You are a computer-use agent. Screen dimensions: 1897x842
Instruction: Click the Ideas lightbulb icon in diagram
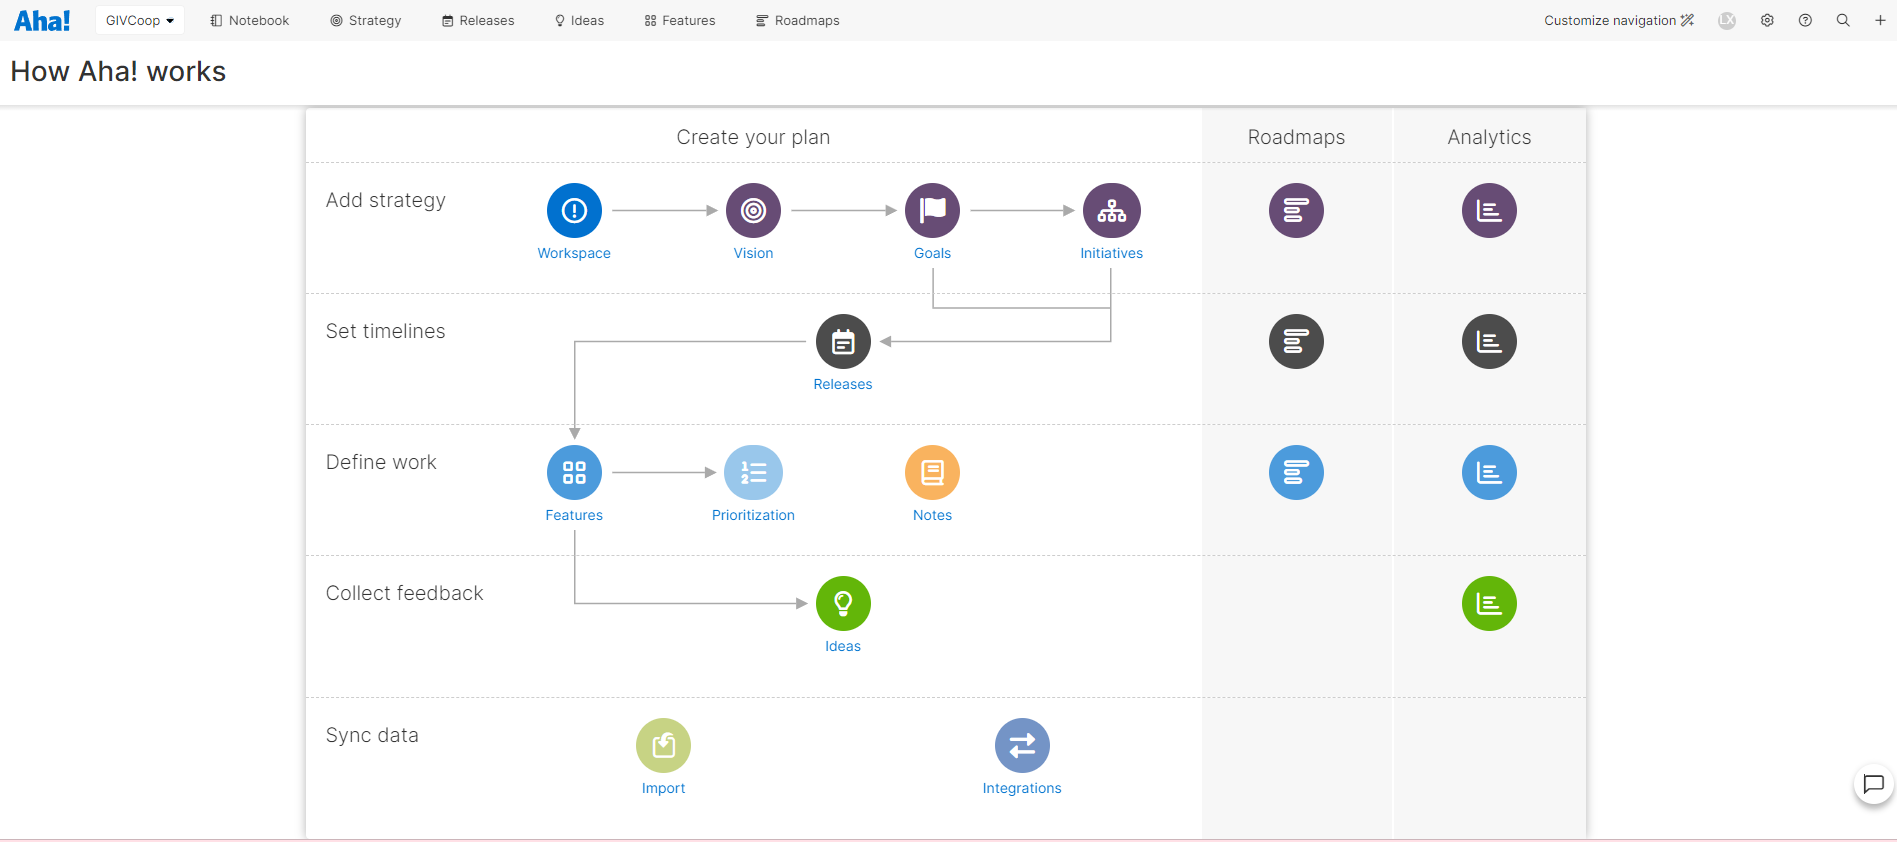coord(843,603)
